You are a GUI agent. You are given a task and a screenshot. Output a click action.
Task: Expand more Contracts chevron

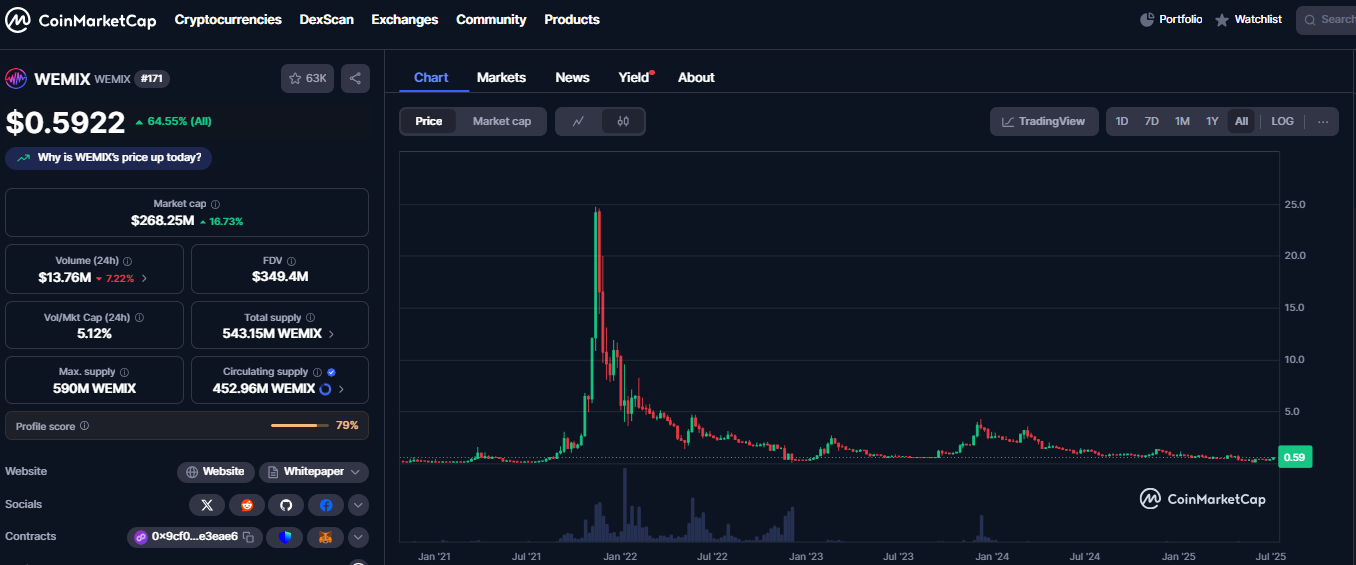(358, 537)
